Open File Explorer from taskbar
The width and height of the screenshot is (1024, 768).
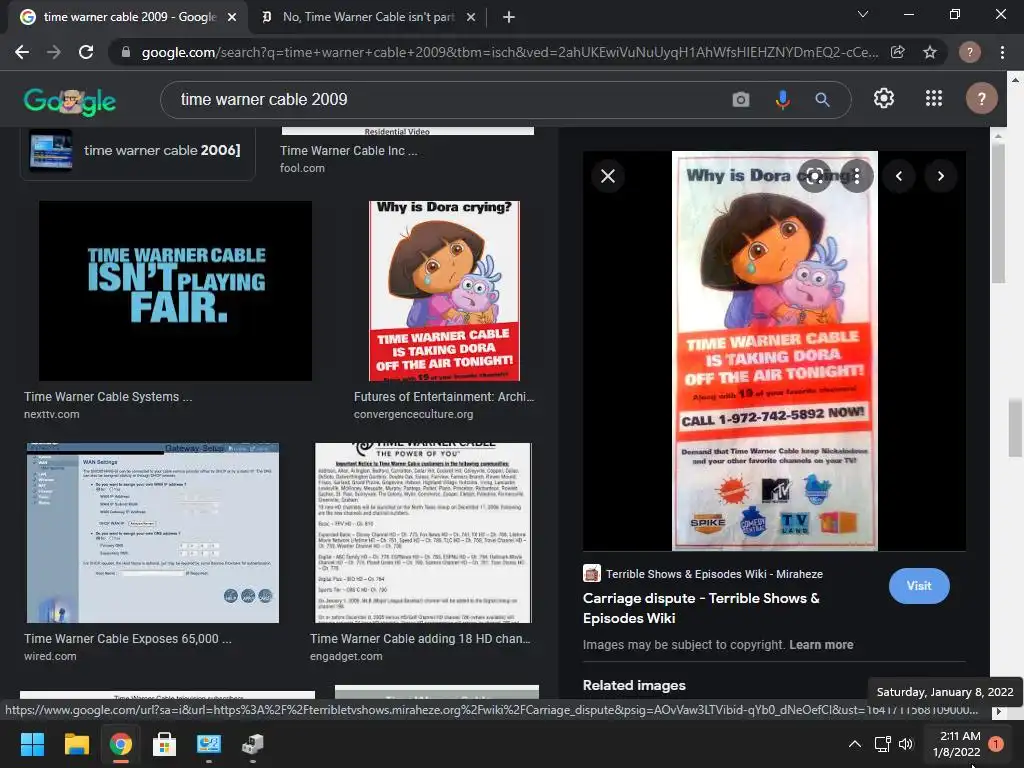76,744
